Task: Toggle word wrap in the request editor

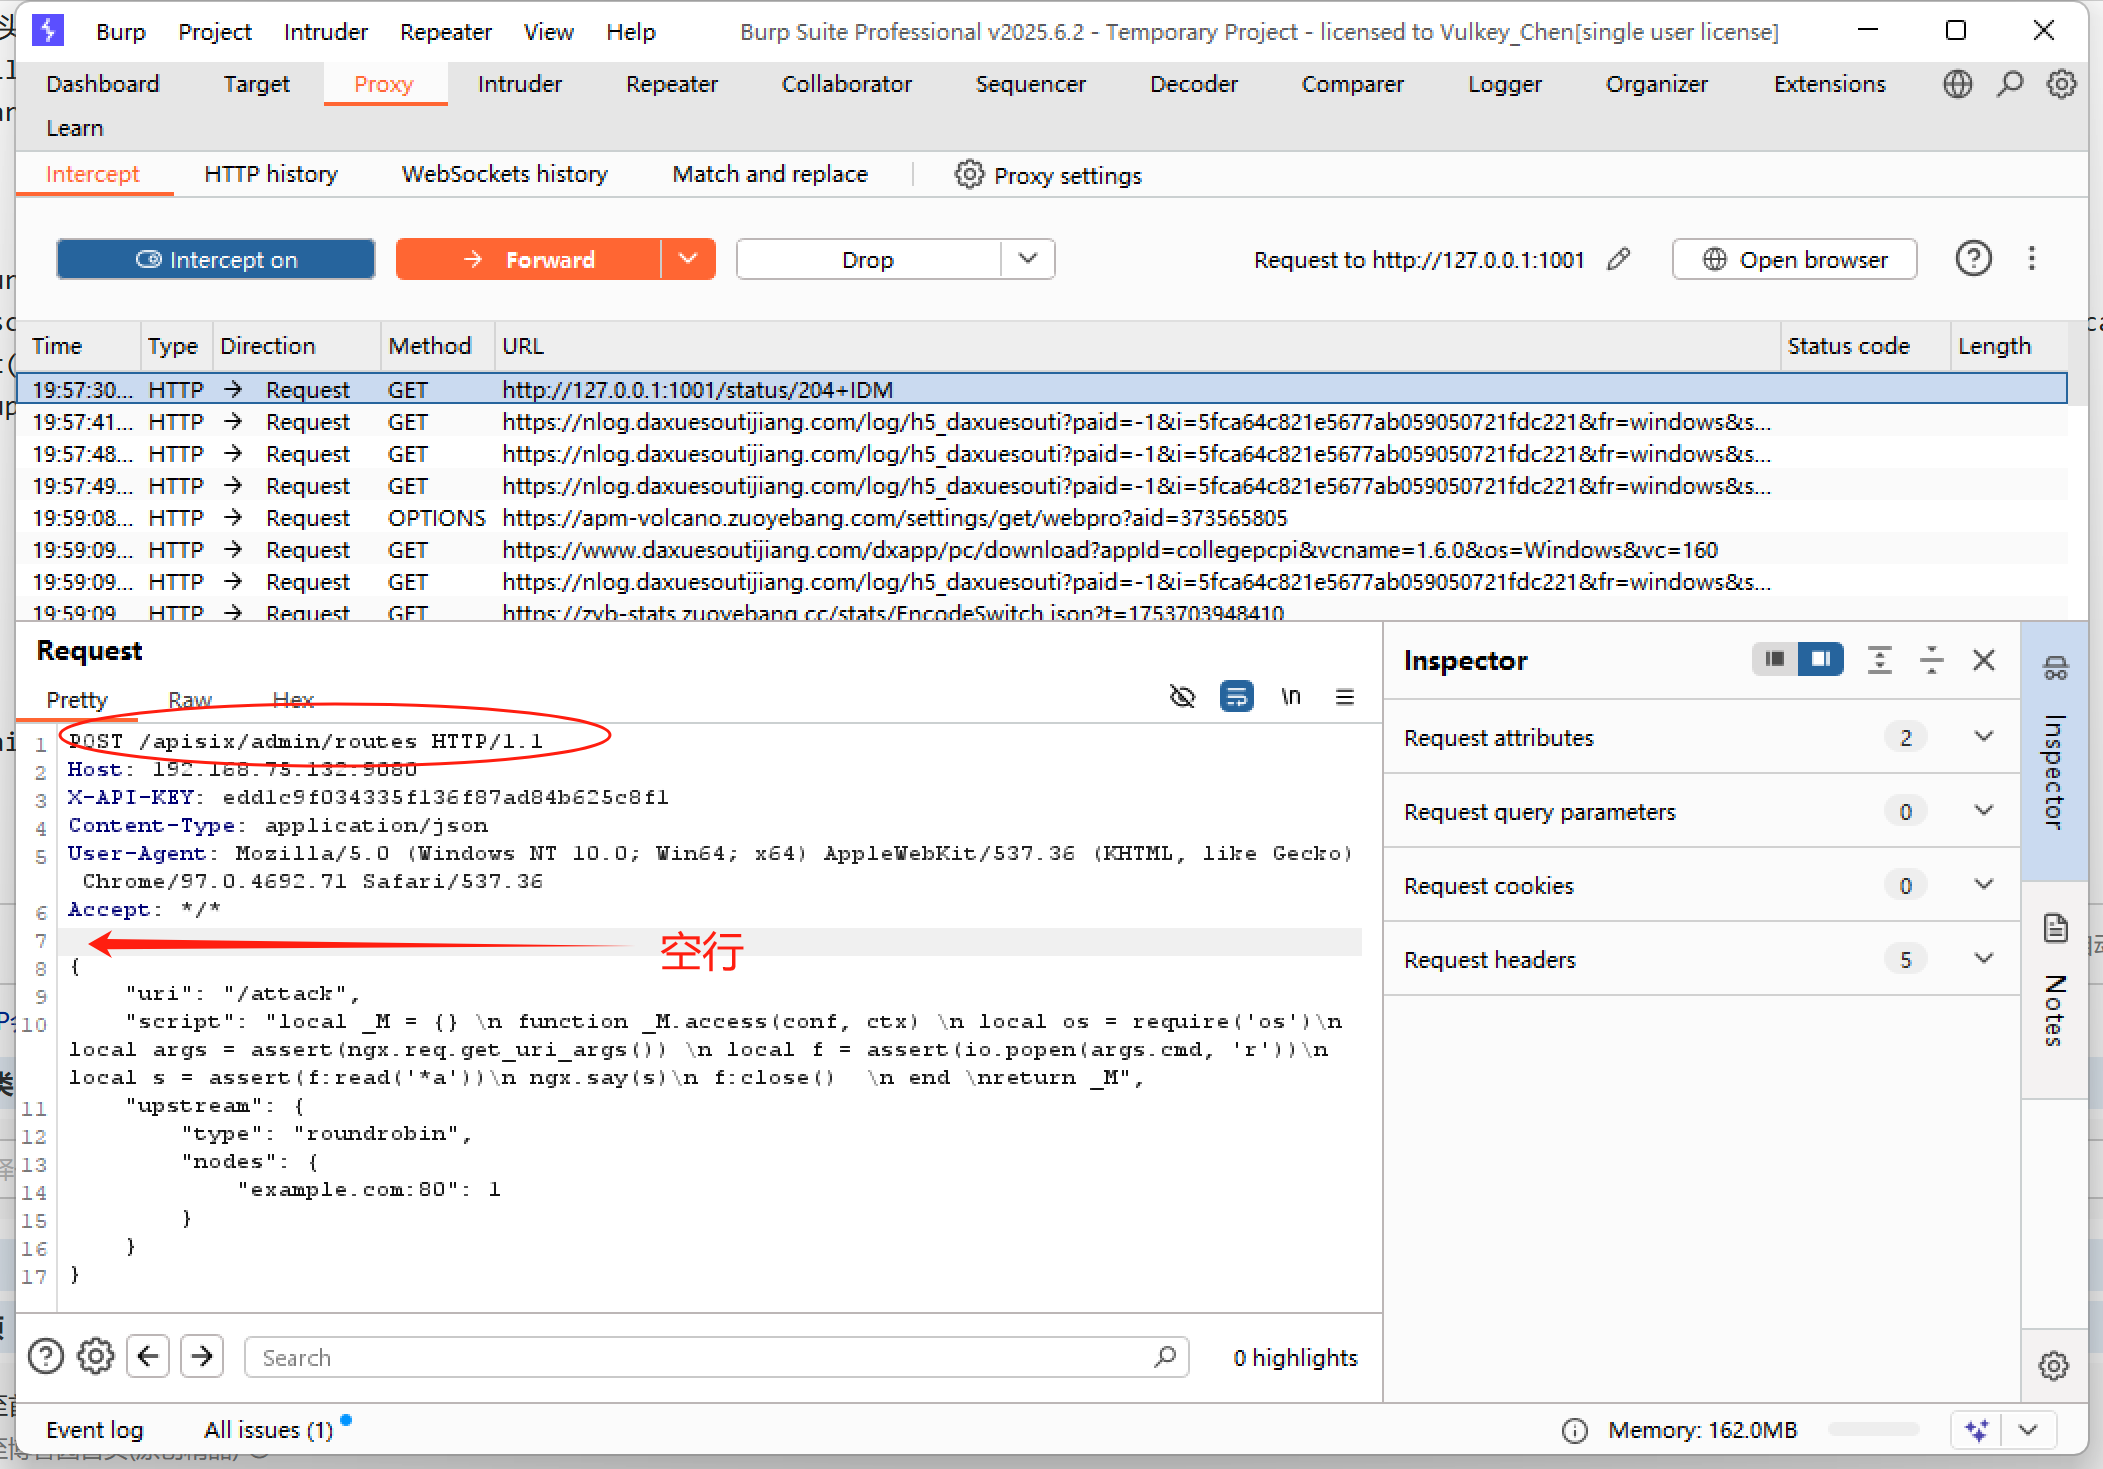Action: [1236, 696]
